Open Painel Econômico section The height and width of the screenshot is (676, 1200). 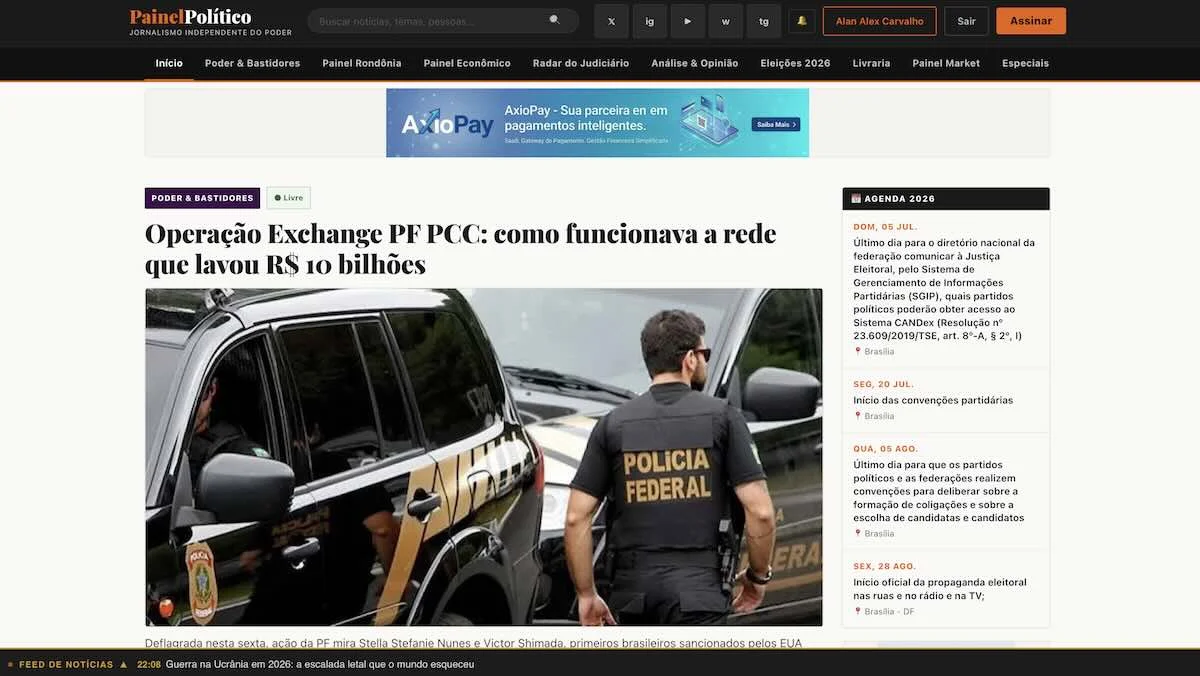(x=467, y=63)
